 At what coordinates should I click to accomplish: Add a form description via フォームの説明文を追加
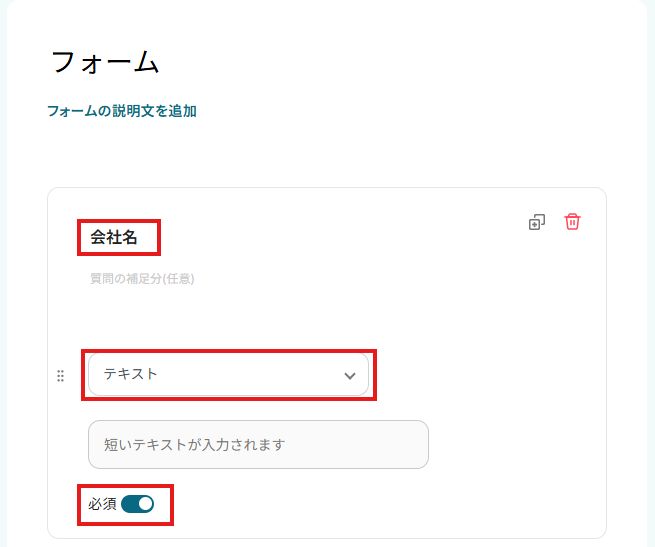coord(122,111)
